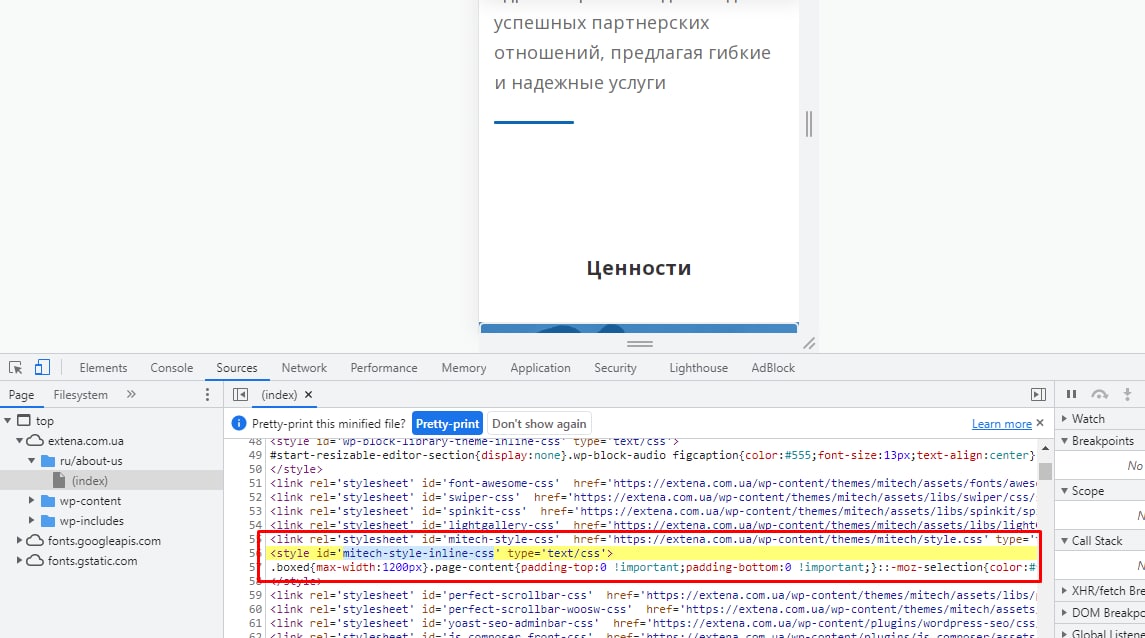
Task: Expand the wp-includes folder
Action: (x=31, y=520)
